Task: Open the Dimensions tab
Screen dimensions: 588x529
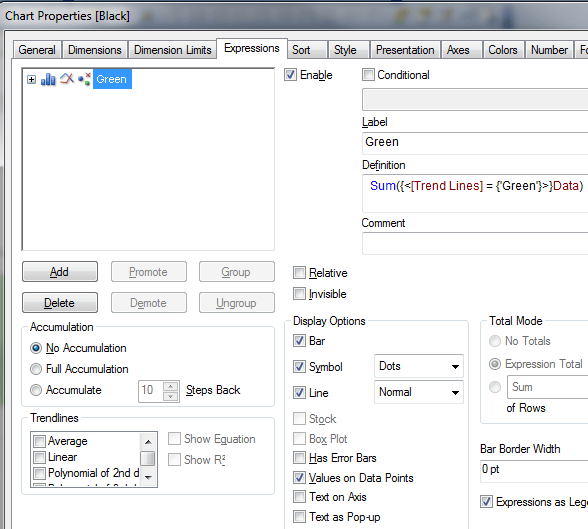Action: click(95, 50)
